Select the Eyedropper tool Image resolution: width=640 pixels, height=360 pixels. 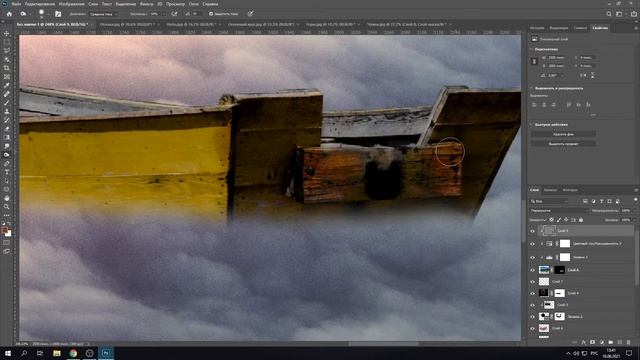7,85
